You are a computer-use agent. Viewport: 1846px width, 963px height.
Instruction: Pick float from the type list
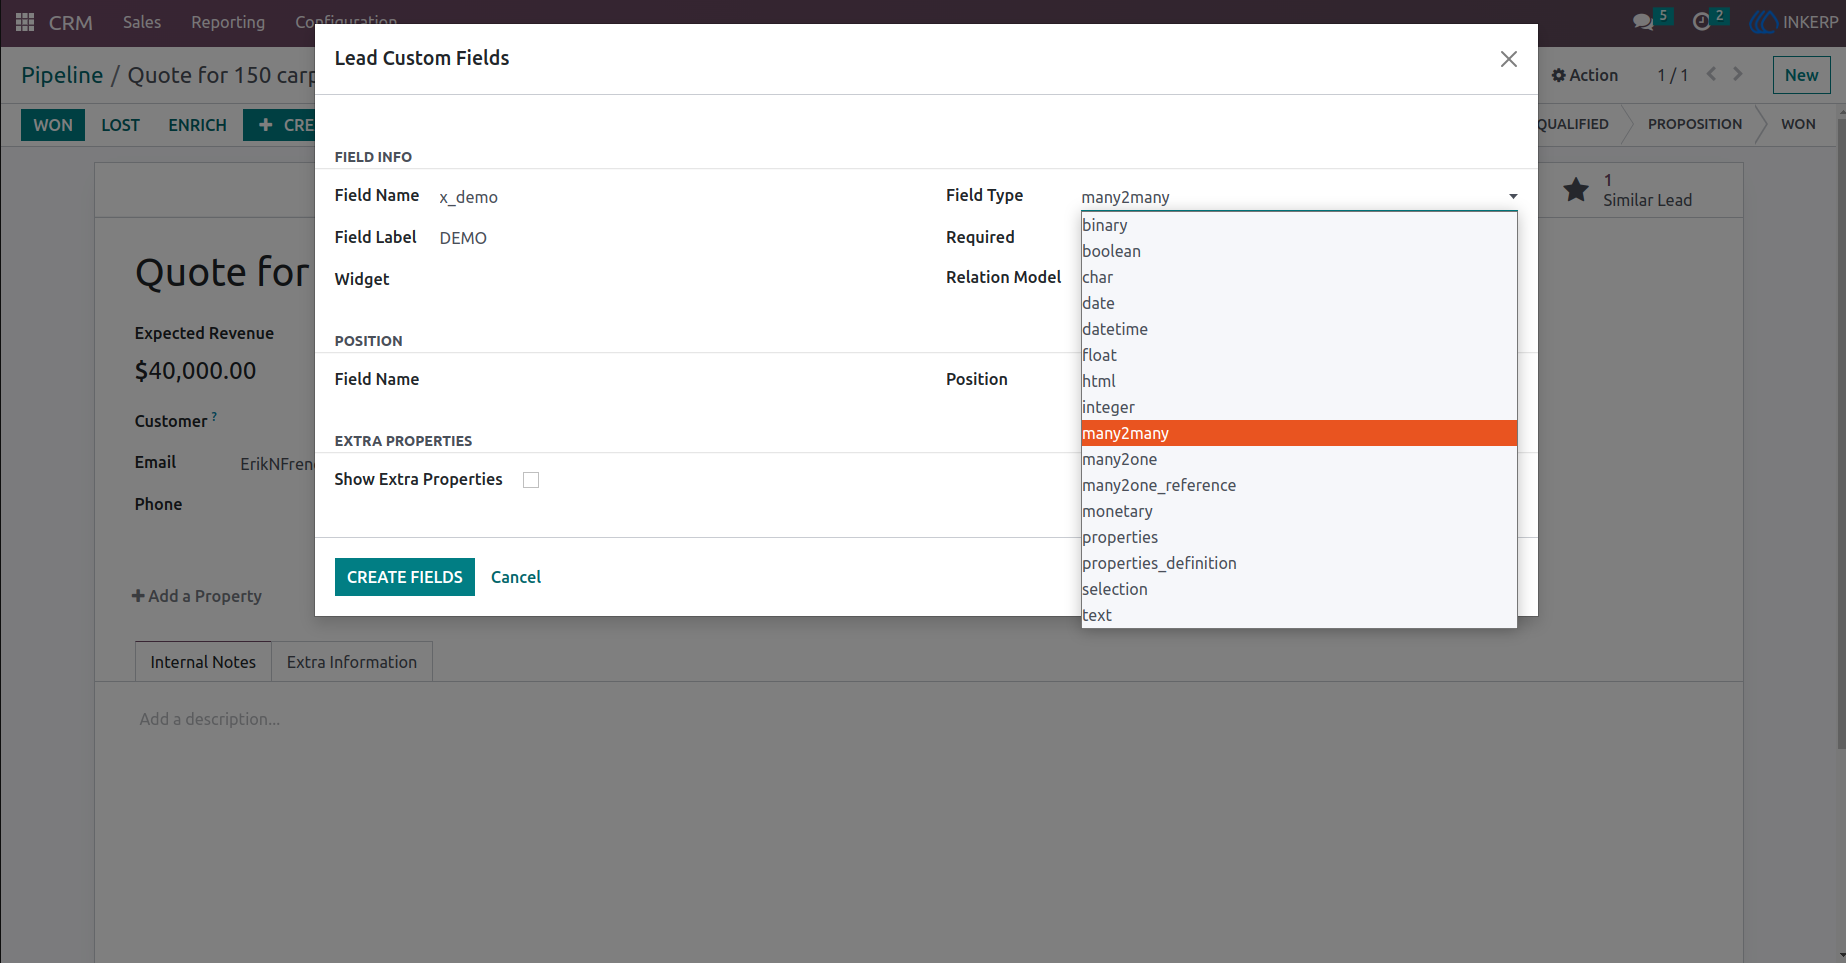click(1299, 355)
